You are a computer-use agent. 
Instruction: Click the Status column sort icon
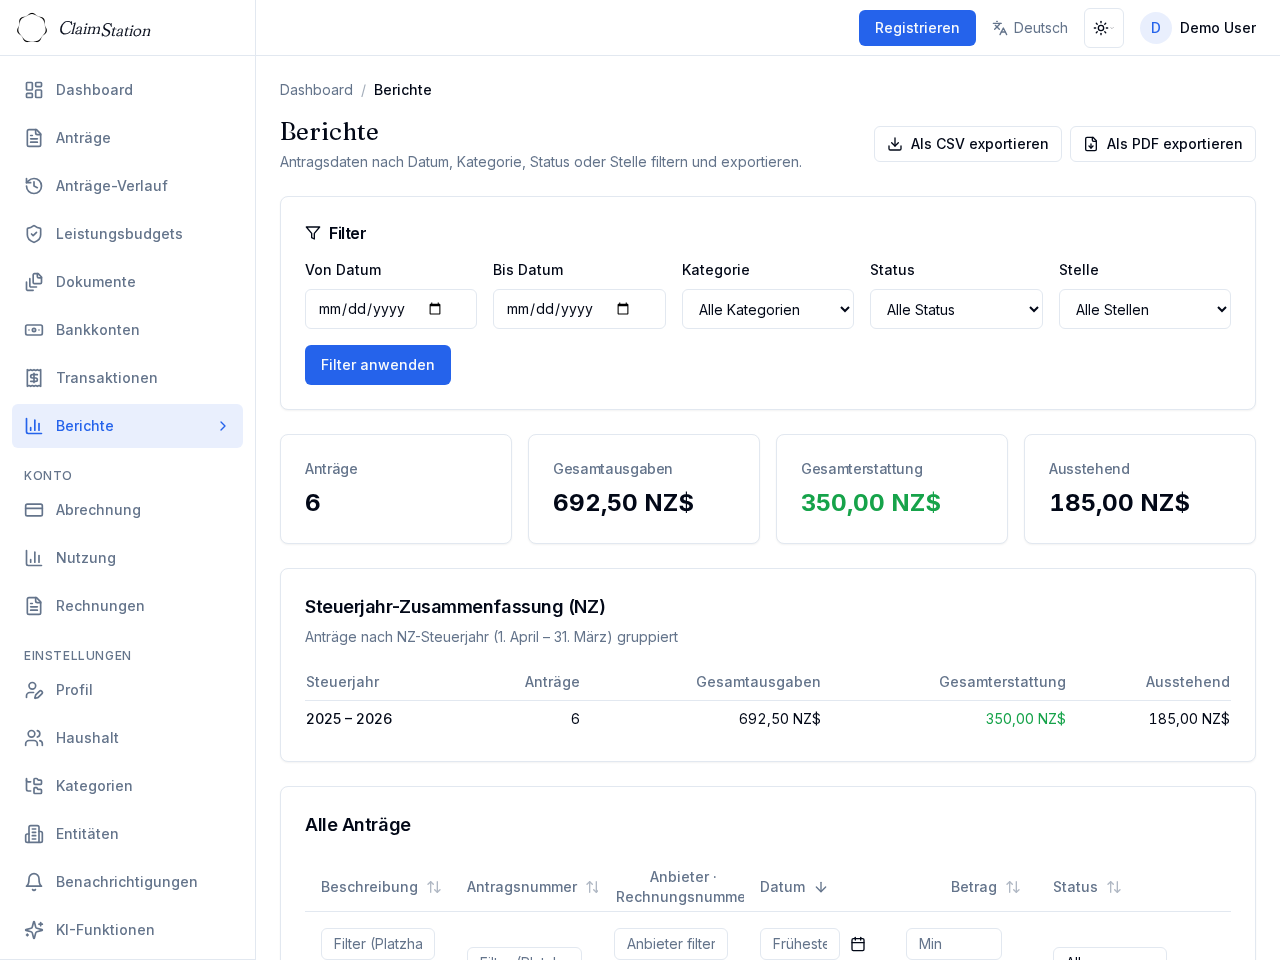[1114, 887]
